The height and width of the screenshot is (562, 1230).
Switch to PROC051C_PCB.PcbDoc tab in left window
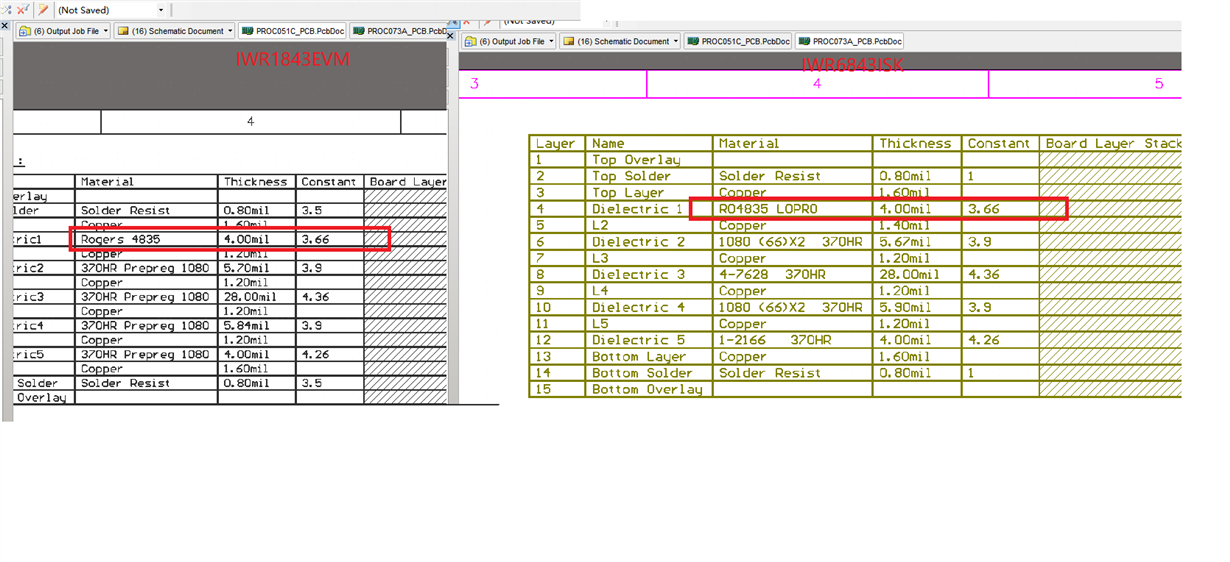(x=291, y=31)
